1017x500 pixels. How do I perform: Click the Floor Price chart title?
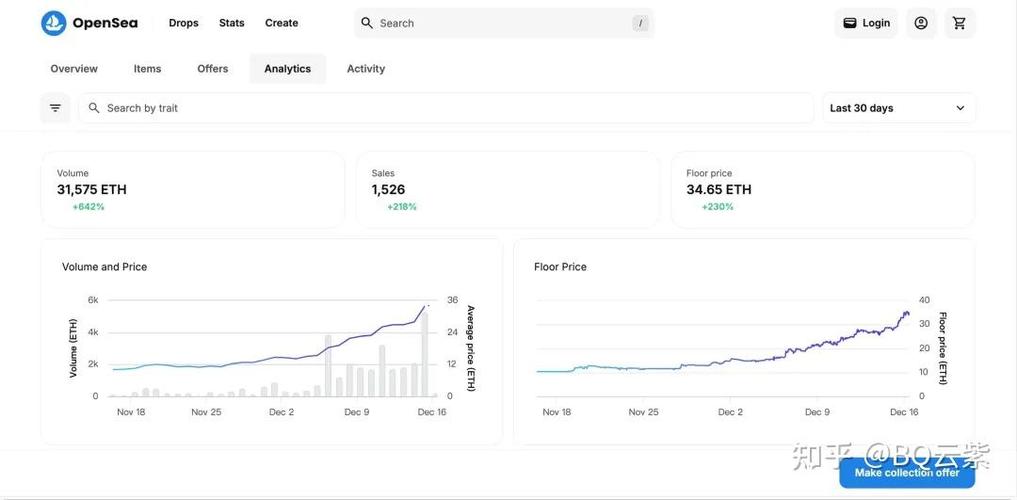coord(560,267)
